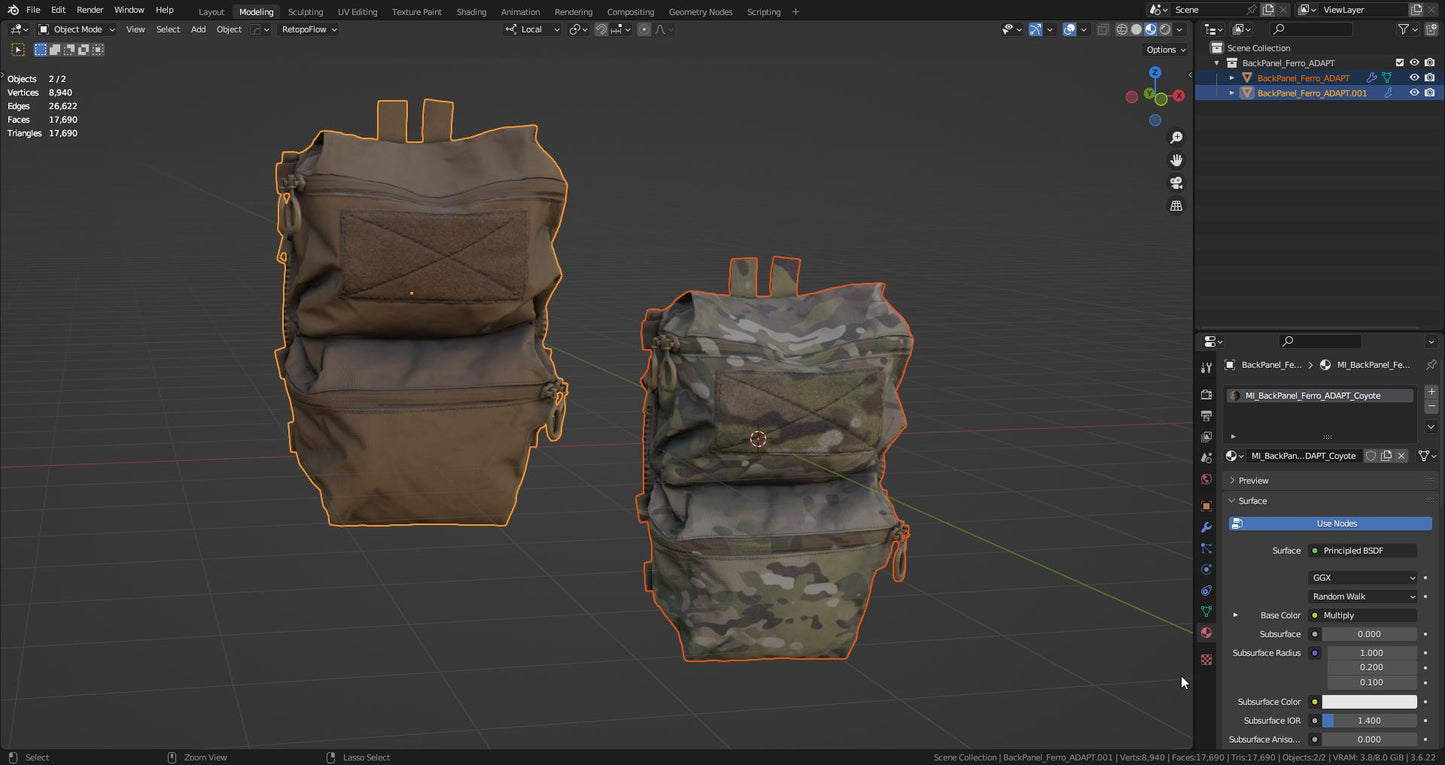Open the Render menu
The width and height of the screenshot is (1445, 765).
tap(90, 10)
